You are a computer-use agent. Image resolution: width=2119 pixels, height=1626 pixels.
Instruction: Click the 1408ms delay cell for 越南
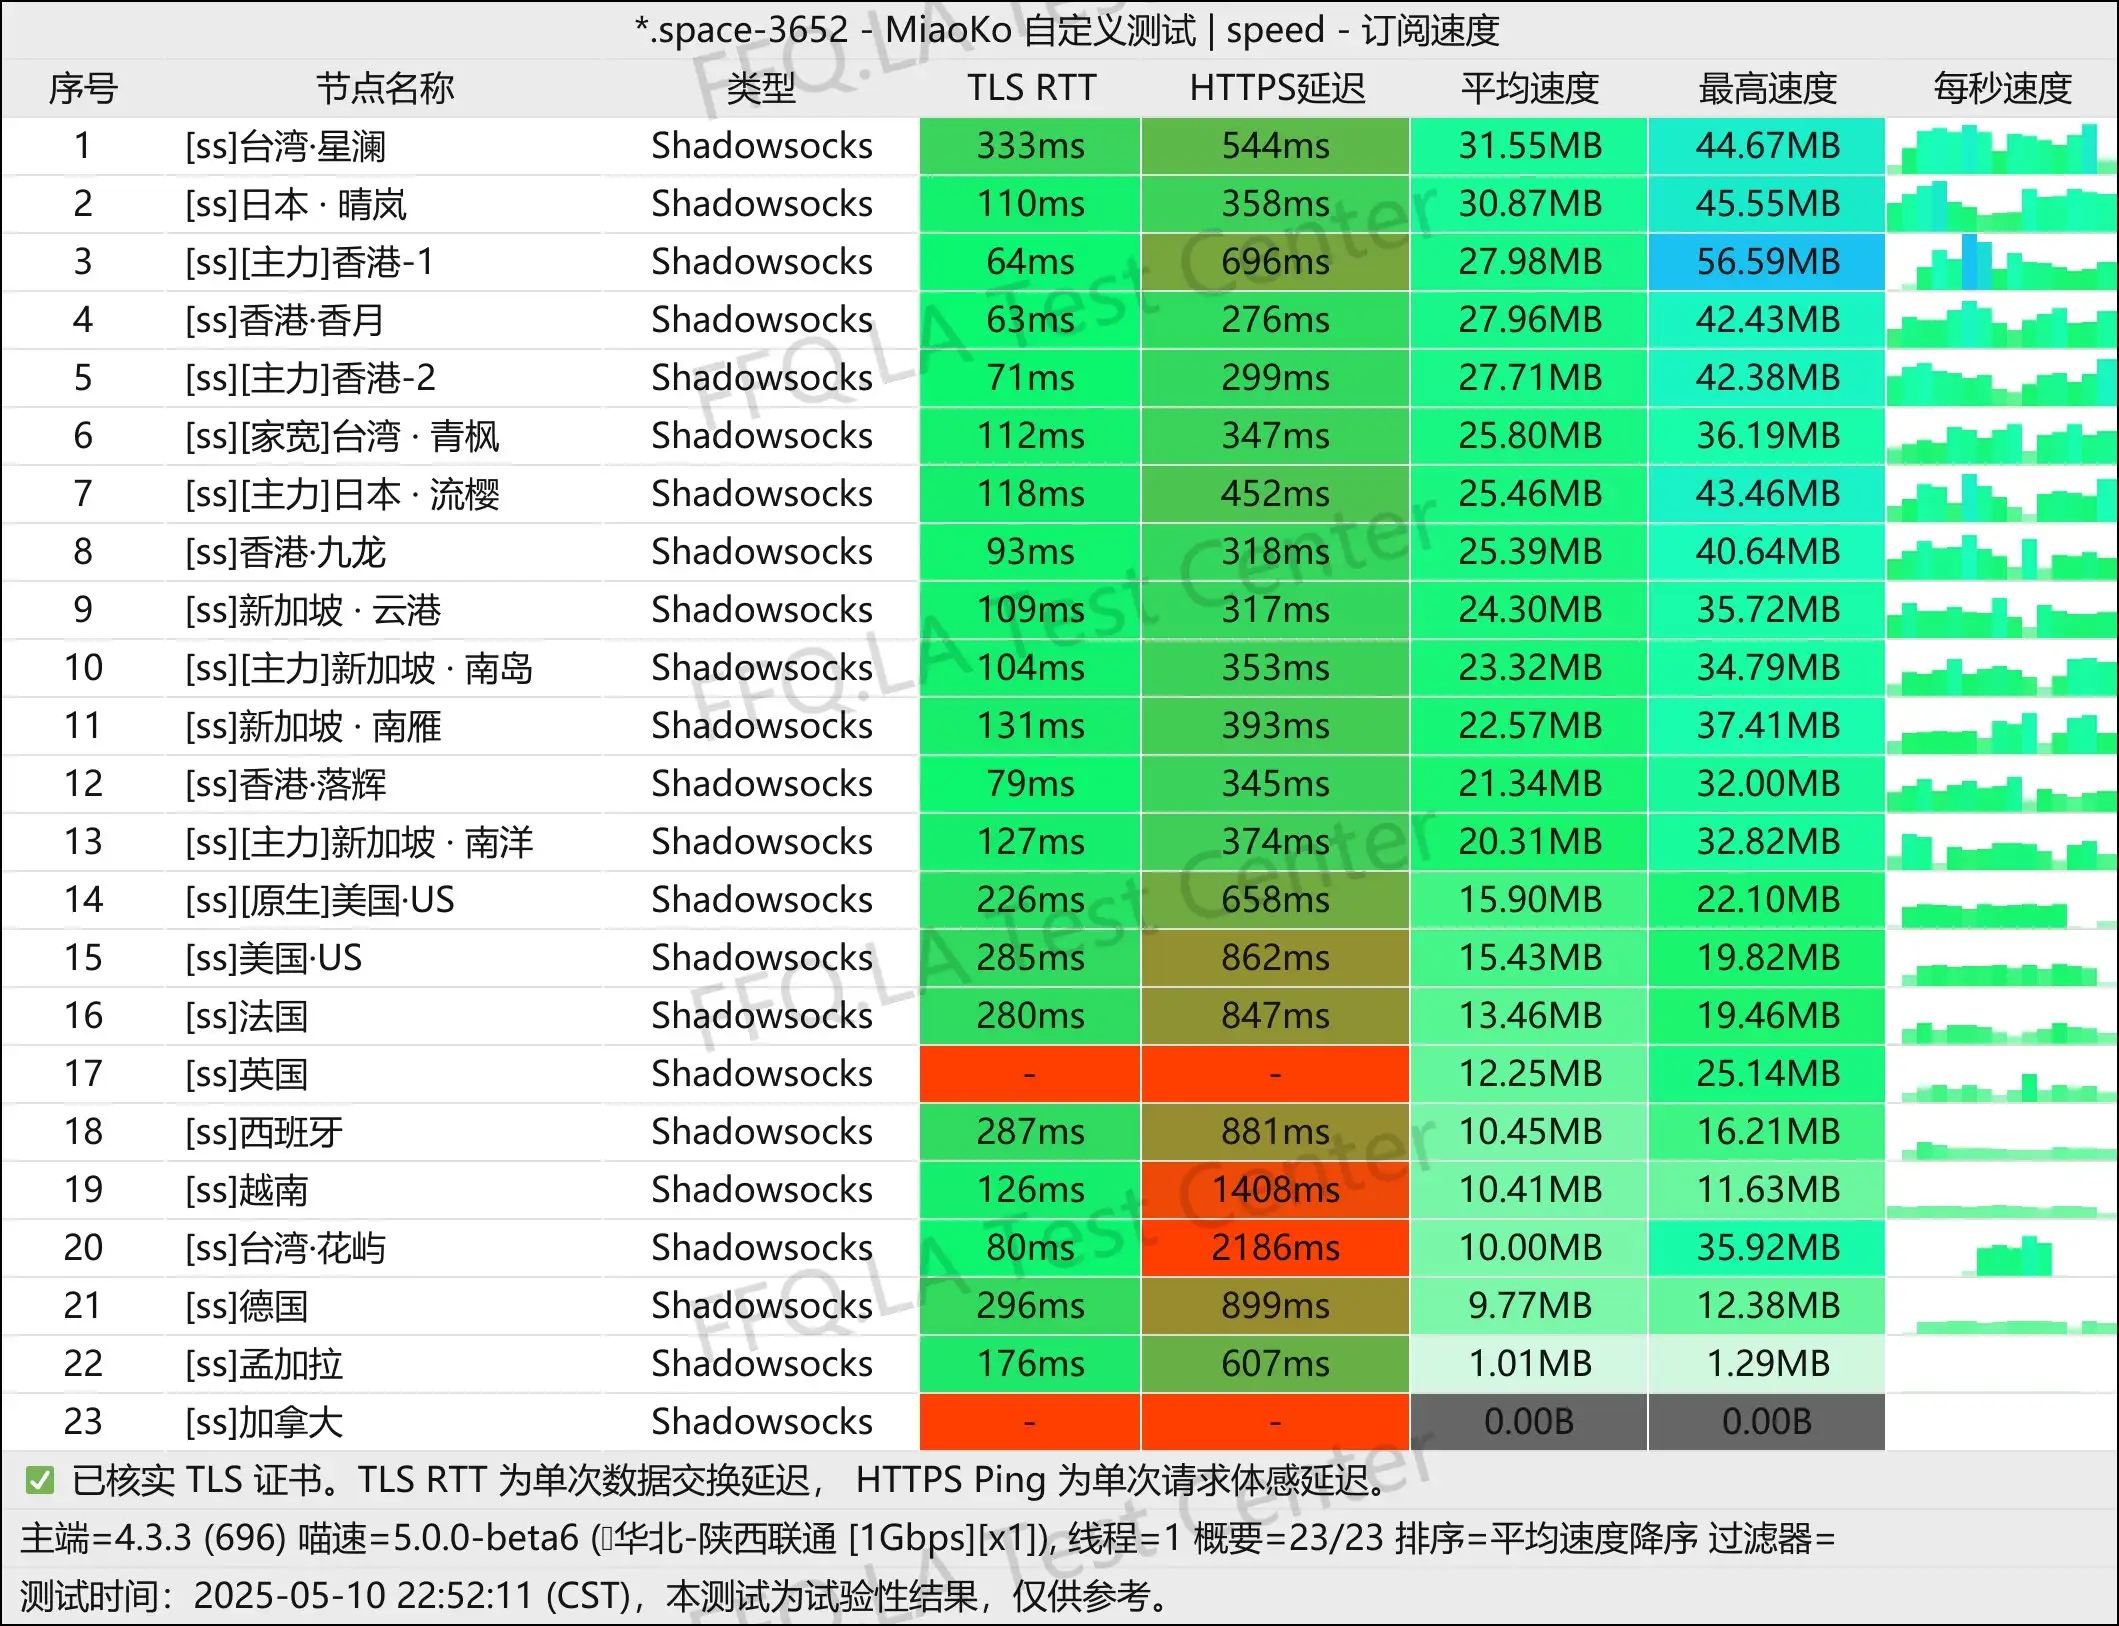[1275, 1190]
